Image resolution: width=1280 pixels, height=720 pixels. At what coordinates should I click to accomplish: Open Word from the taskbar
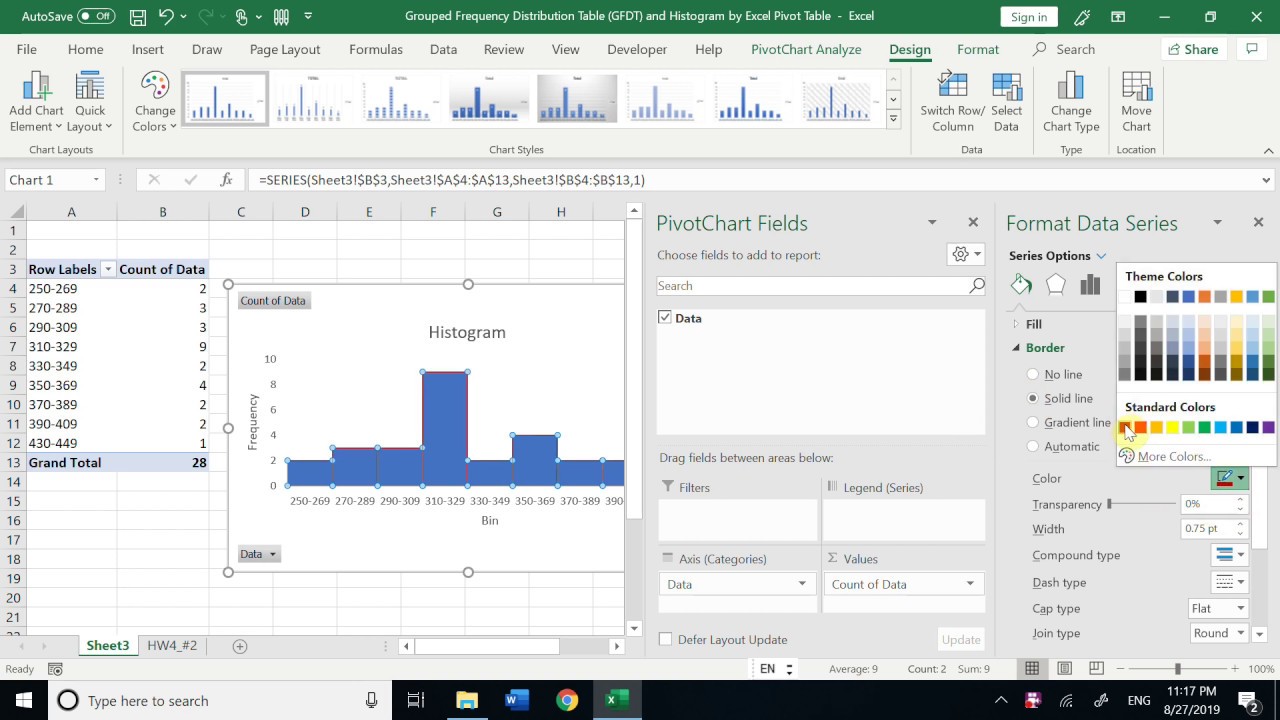(x=516, y=700)
